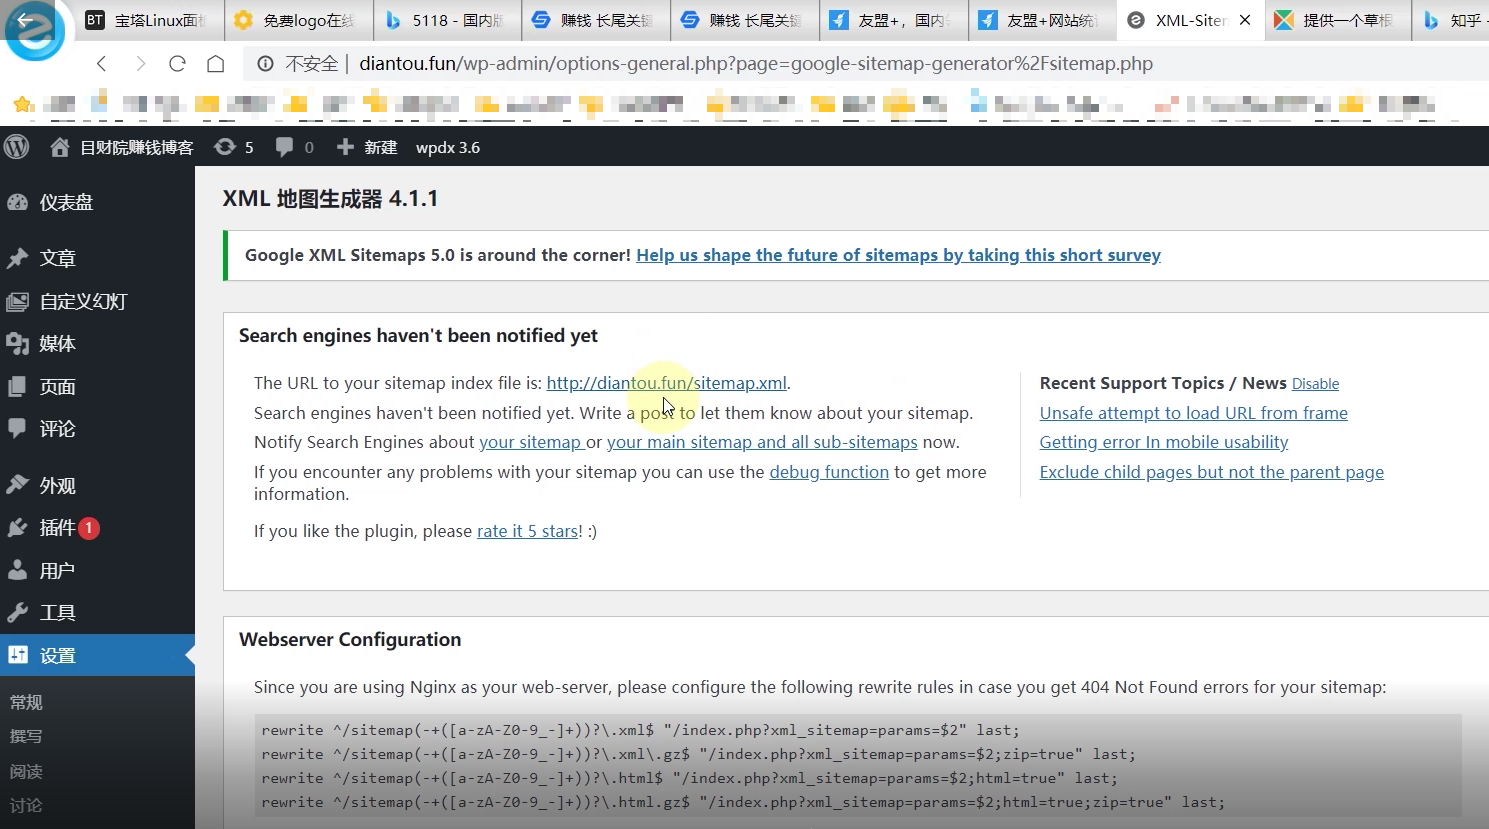1489x829 pixels.
Task: Click the site security info icon
Action: pyautogui.click(x=265, y=64)
